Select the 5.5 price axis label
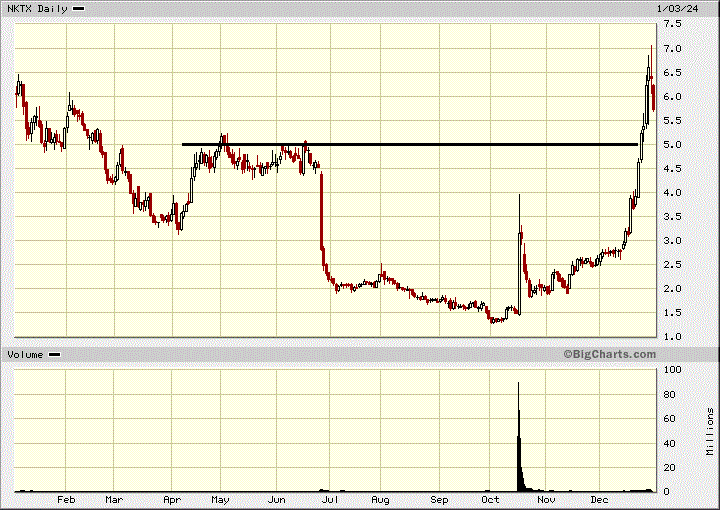This screenshot has height=510, width=720. [x=672, y=121]
